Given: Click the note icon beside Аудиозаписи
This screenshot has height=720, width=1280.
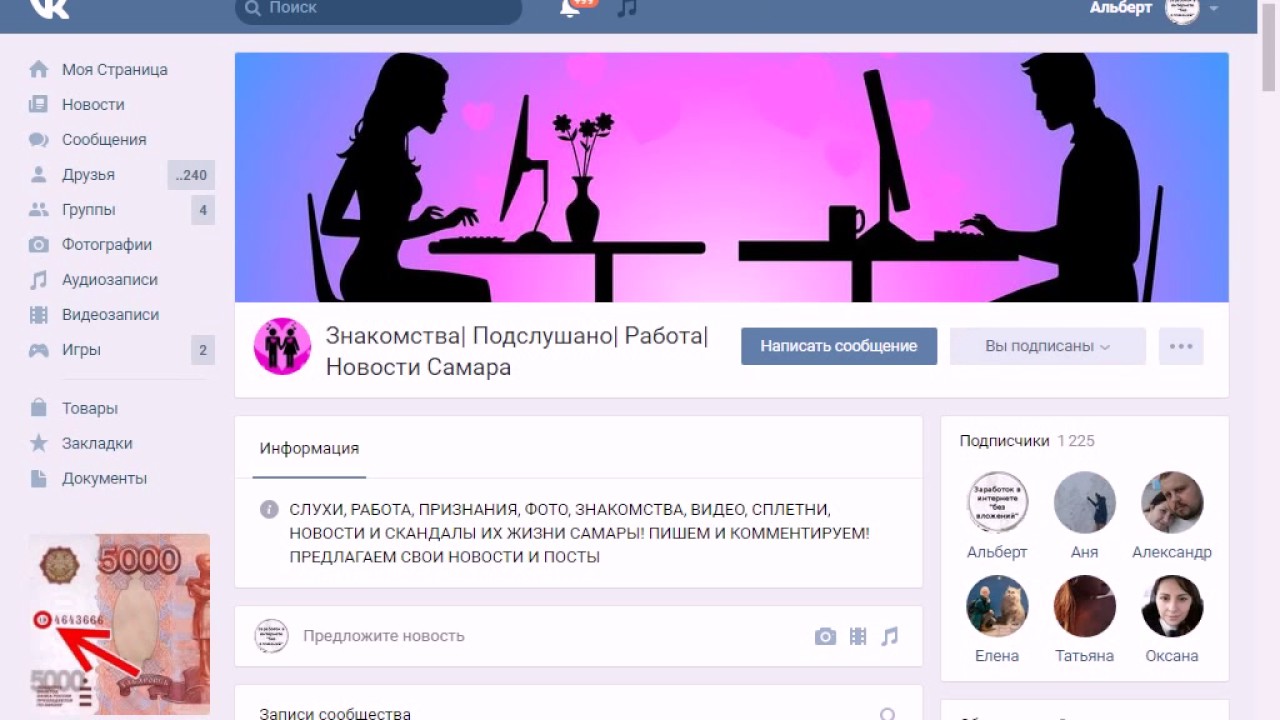Looking at the screenshot, I should pos(39,280).
